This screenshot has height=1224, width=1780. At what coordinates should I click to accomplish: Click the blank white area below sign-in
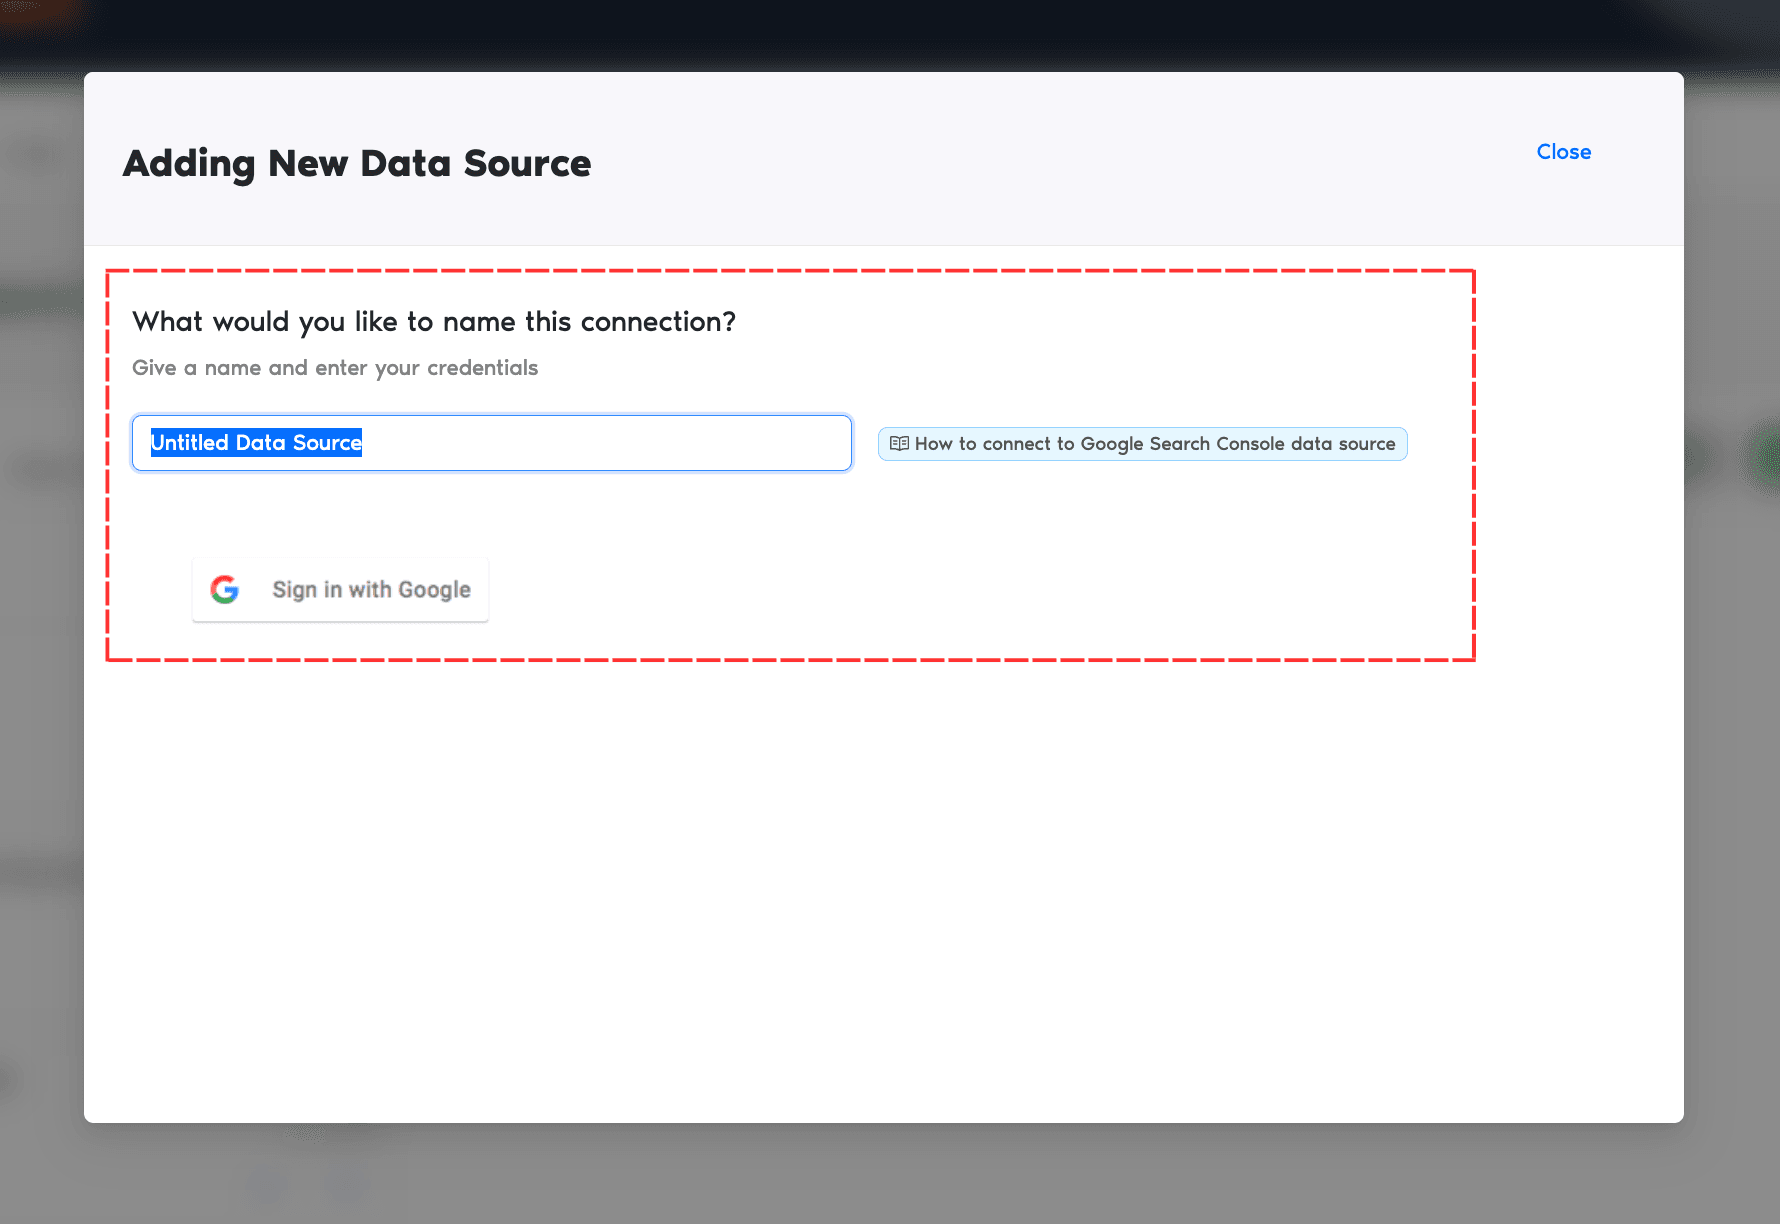pyautogui.click(x=800, y=880)
